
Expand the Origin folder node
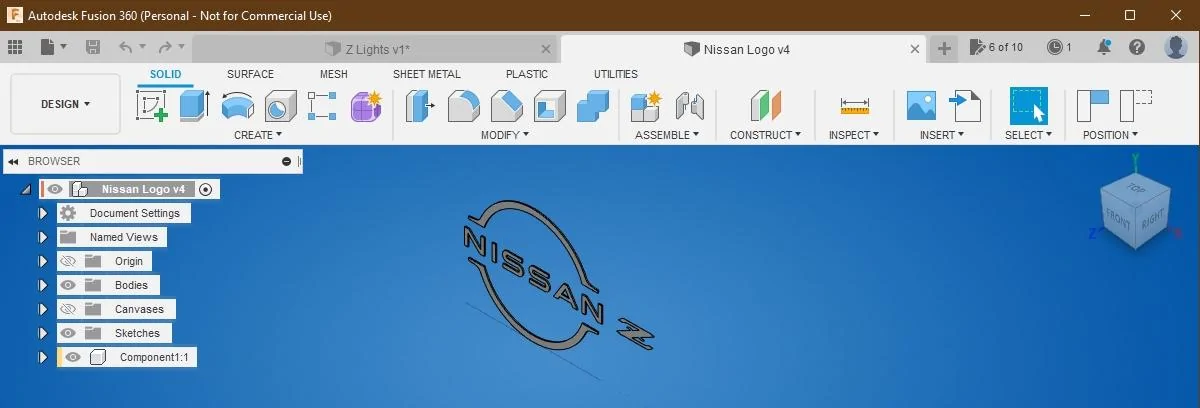pos(43,261)
